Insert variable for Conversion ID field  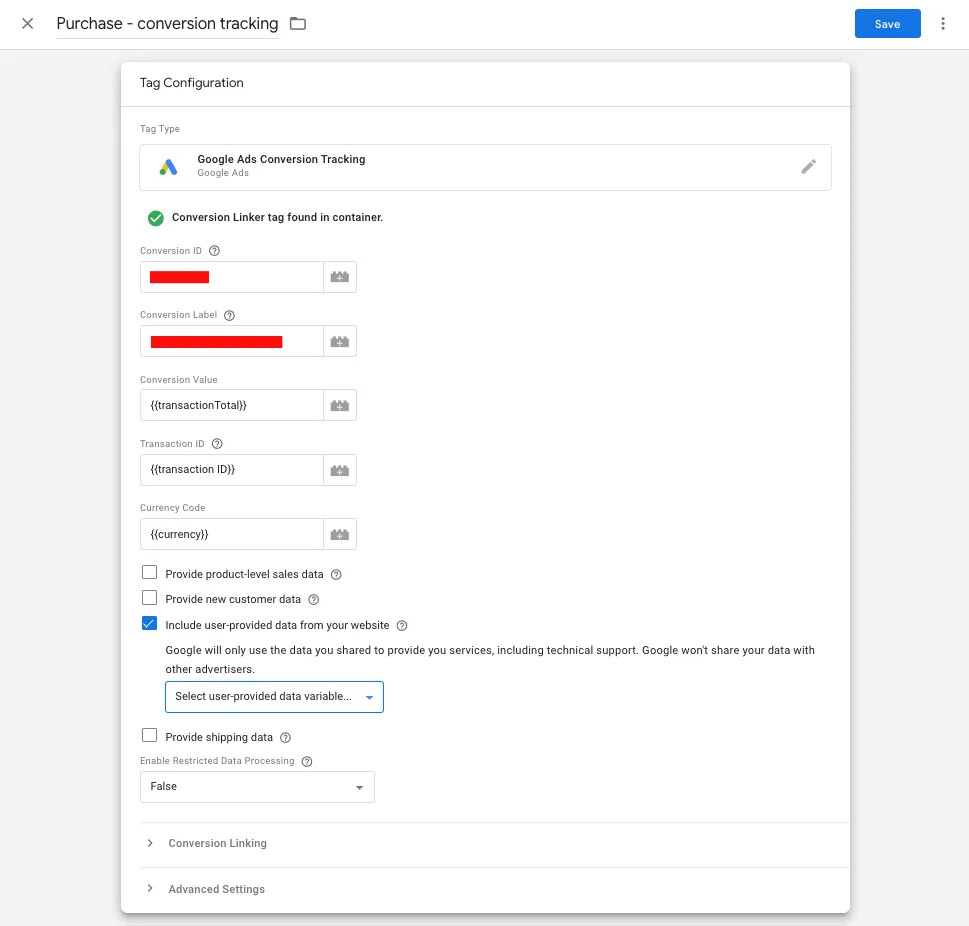pos(340,277)
